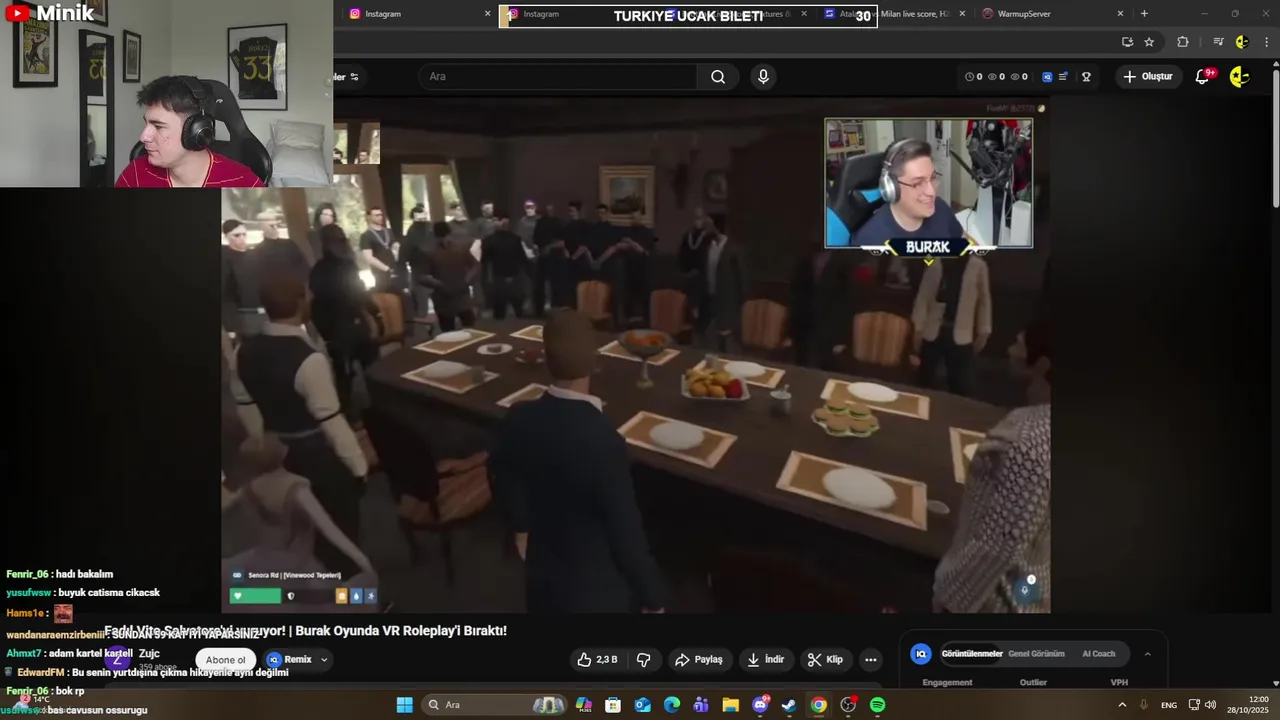
Task: Open Microsoft Edge from taskbar
Action: click(672, 705)
